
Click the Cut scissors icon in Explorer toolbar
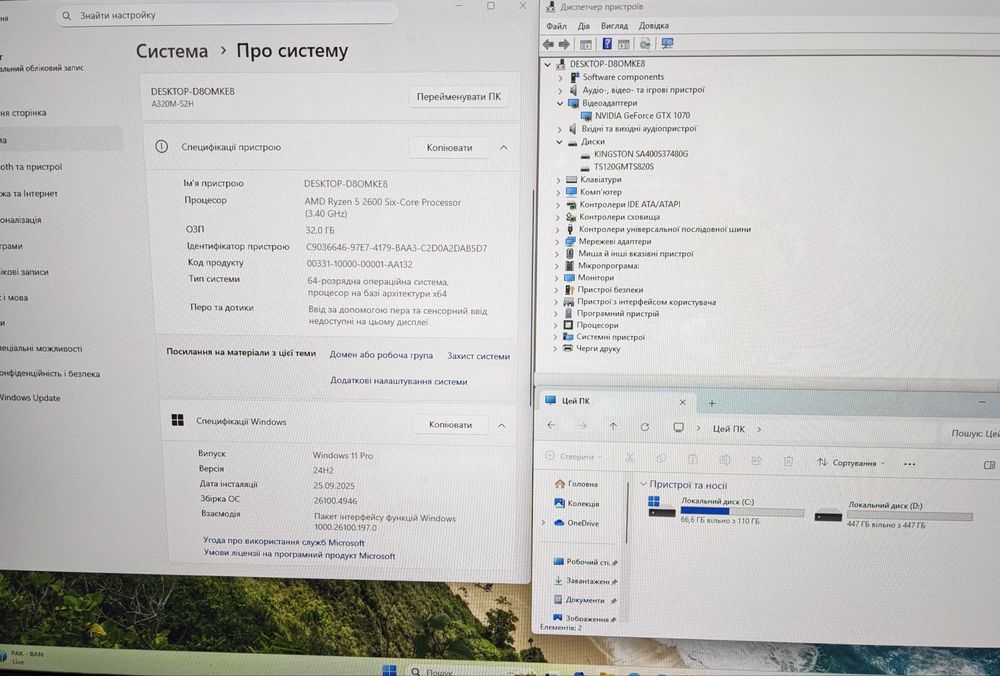(629, 458)
